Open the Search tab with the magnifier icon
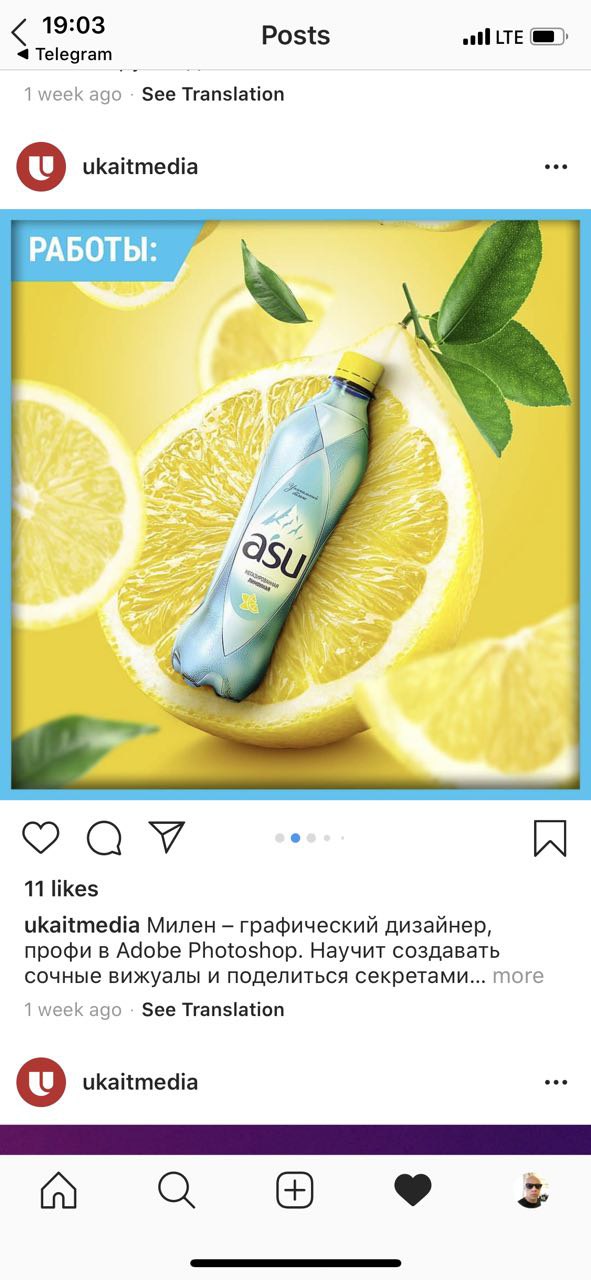This screenshot has width=591, height=1280. coord(176,1190)
